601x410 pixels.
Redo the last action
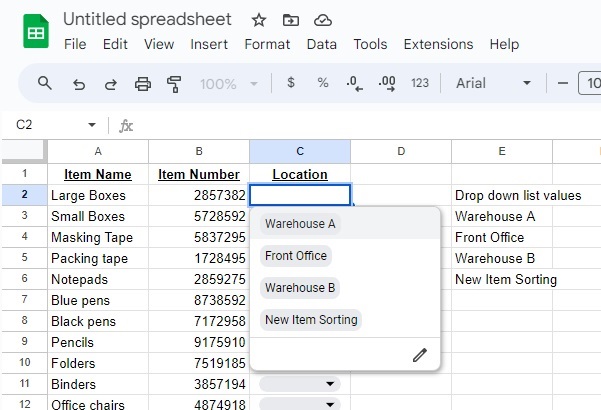[x=111, y=84]
